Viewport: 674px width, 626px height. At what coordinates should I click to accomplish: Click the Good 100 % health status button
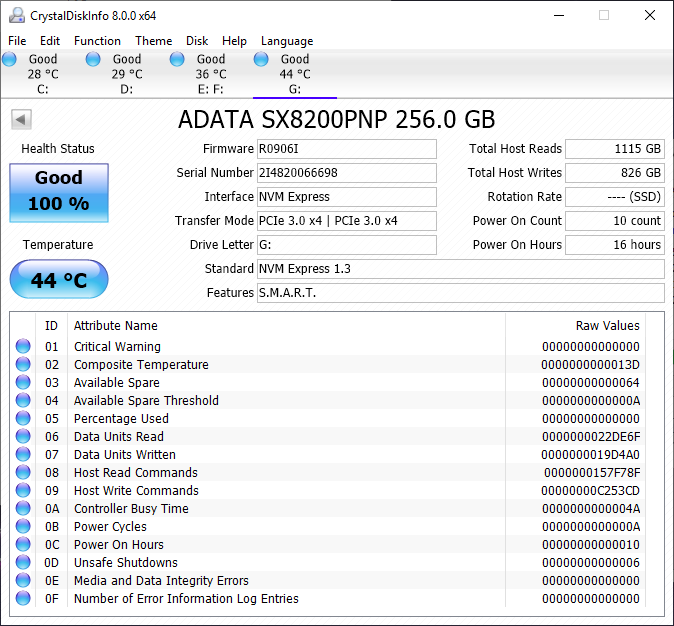59,193
